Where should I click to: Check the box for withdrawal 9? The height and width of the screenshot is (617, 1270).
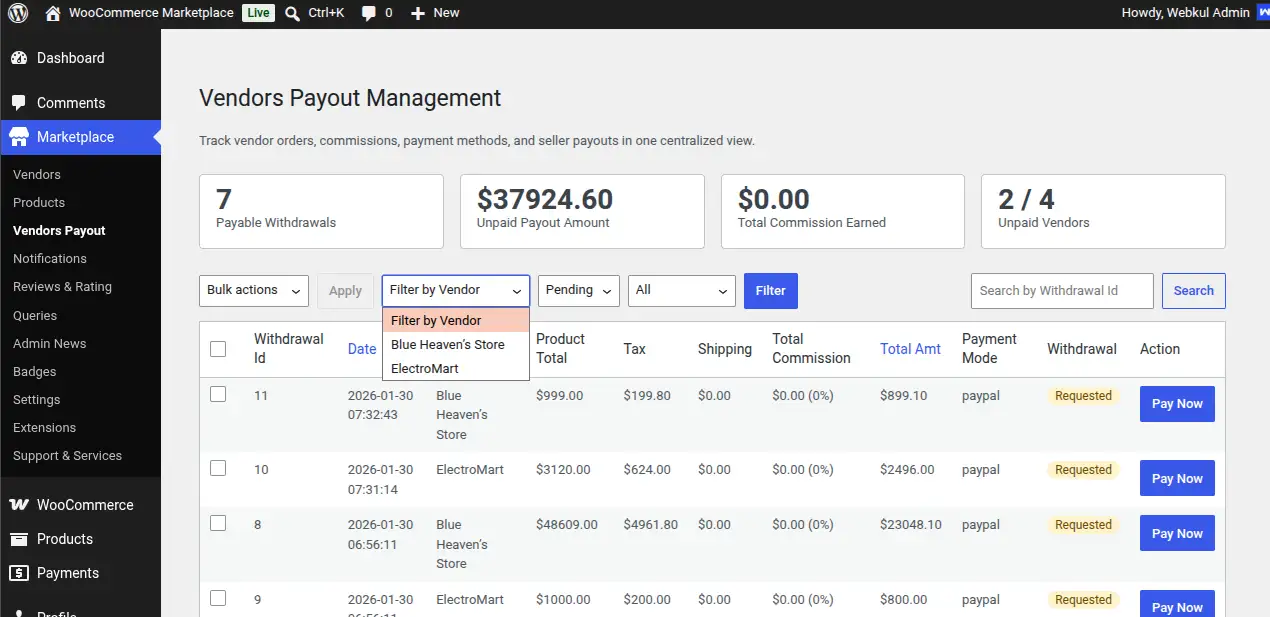coord(218,598)
